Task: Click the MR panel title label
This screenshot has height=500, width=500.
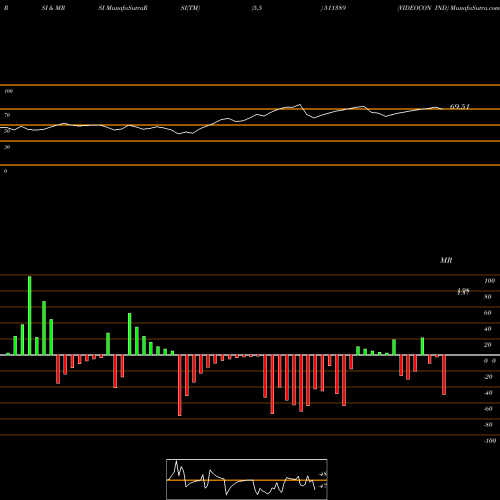Action: point(446,260)
